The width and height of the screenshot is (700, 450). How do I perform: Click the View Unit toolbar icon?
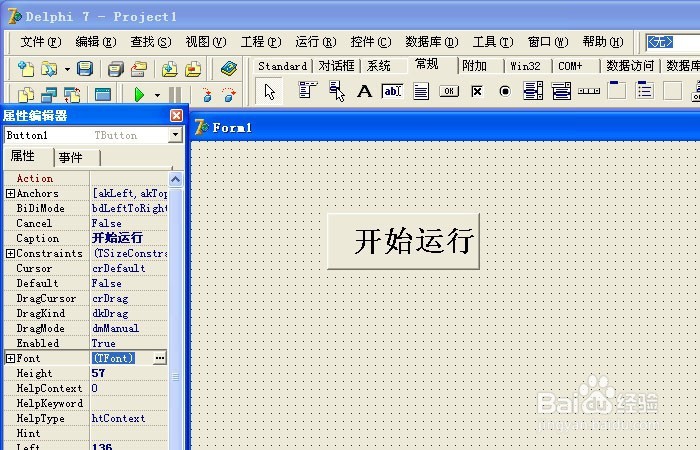tap(25, 95)
